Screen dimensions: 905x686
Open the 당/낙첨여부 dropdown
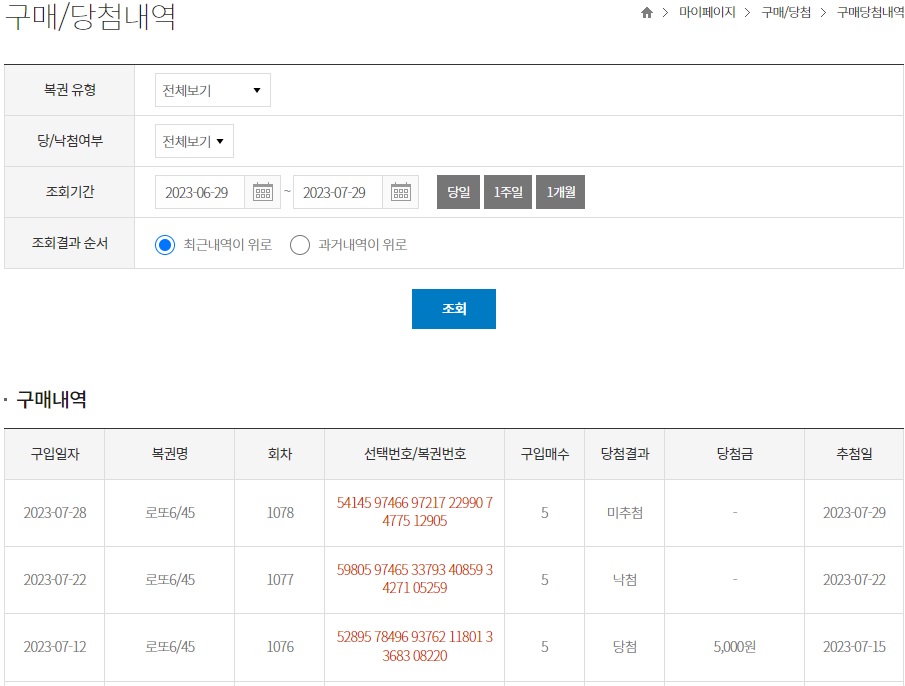point(193,140)
